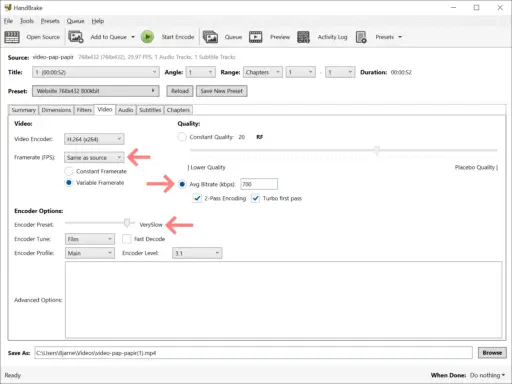Click the Save As file path field
Screen dimensions: 512x384
pyautogui.click(x=253, y=353)
